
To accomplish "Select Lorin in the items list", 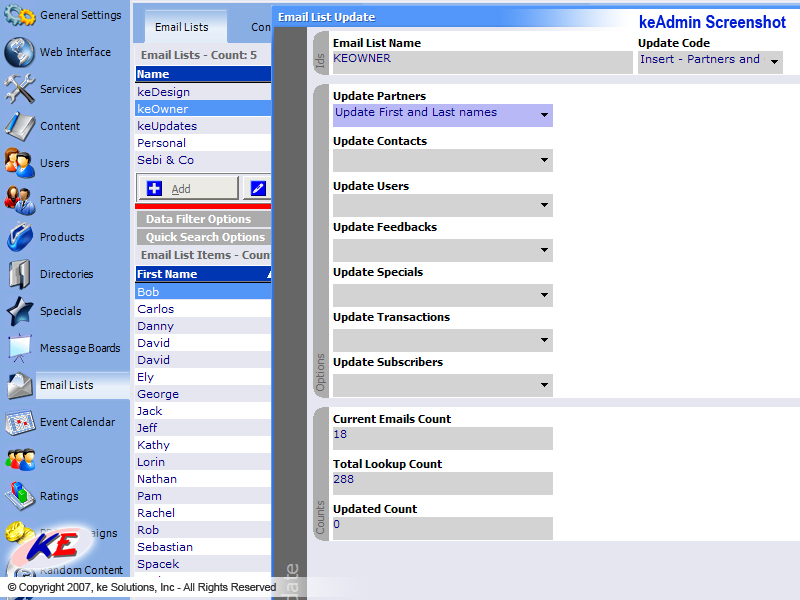I will coord(203,462).
